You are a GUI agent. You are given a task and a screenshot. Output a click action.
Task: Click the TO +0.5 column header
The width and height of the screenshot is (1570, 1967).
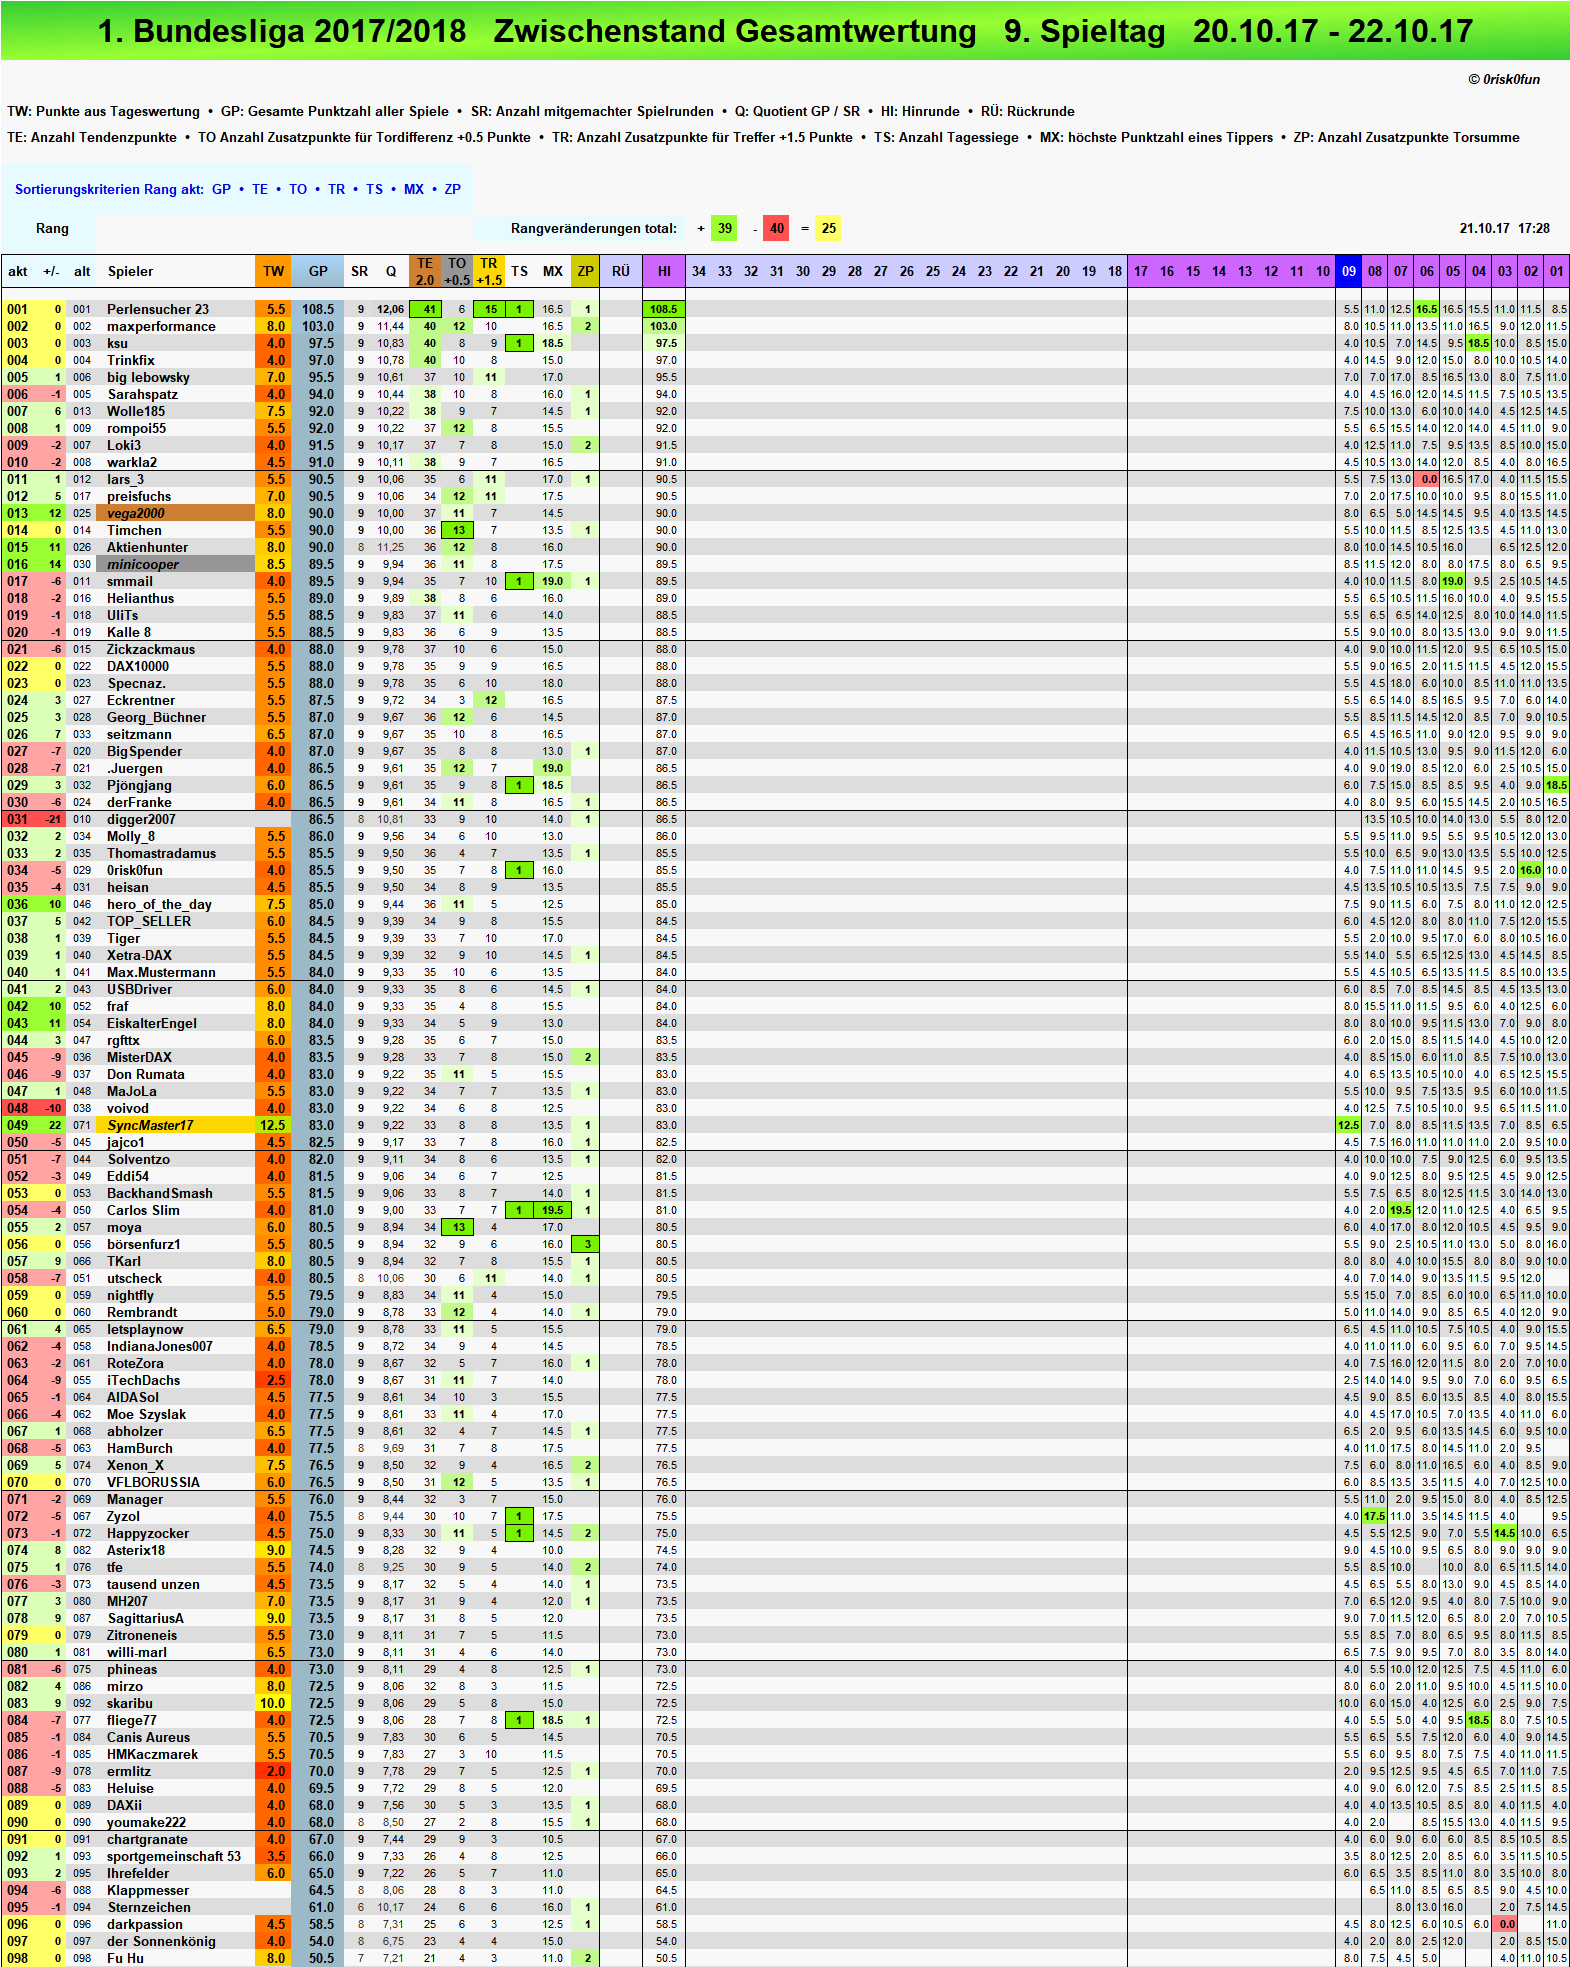click(x=457, y=271)
